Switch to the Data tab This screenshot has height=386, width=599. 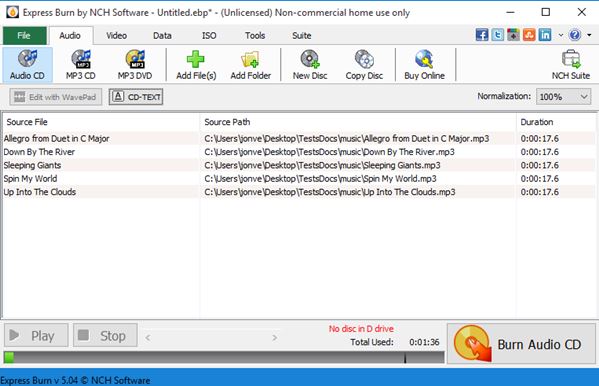tap(162, 36)
